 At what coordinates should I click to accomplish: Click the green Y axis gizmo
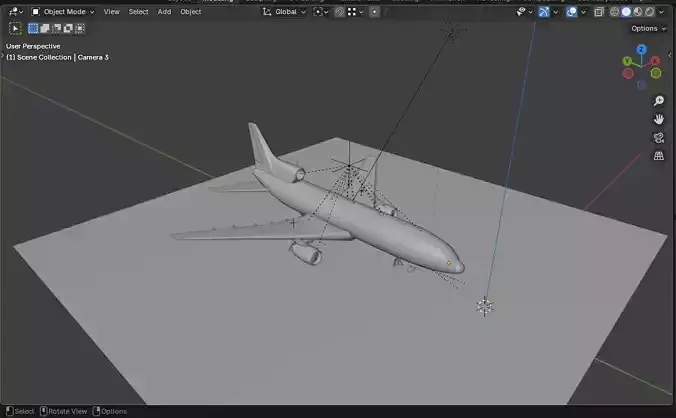pyautogui.click(x=627, y=61)
